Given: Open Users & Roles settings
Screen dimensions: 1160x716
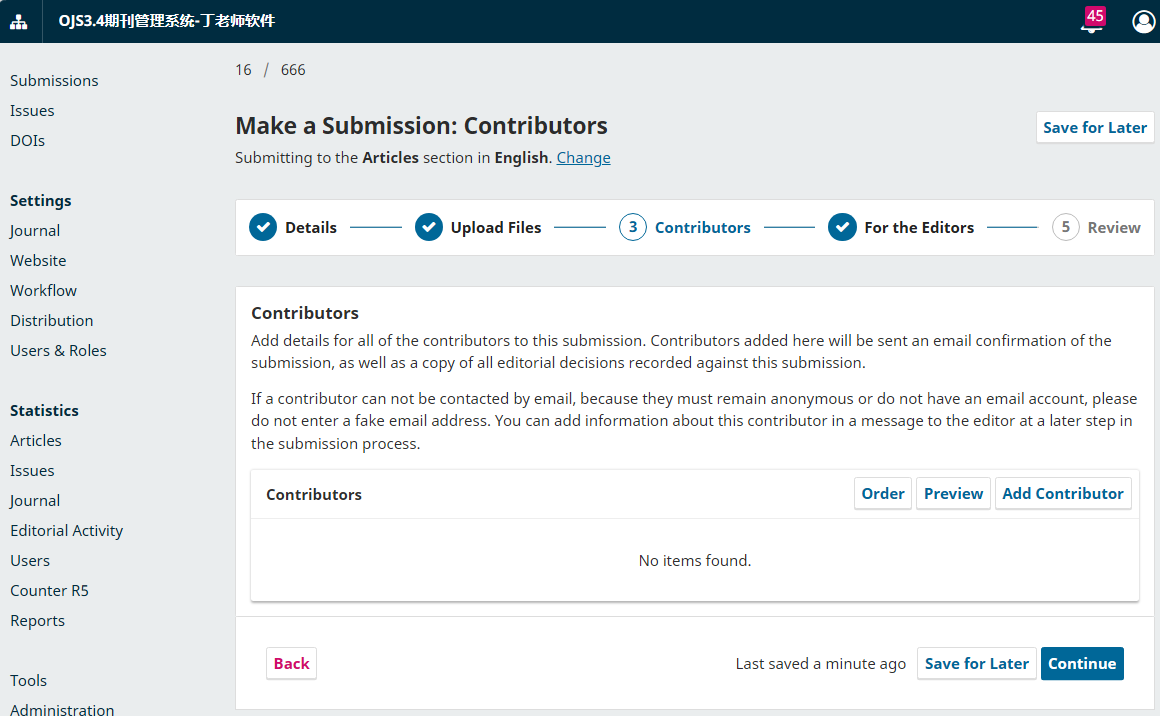Looking at the screenshot, I should (x=58, y=350).
